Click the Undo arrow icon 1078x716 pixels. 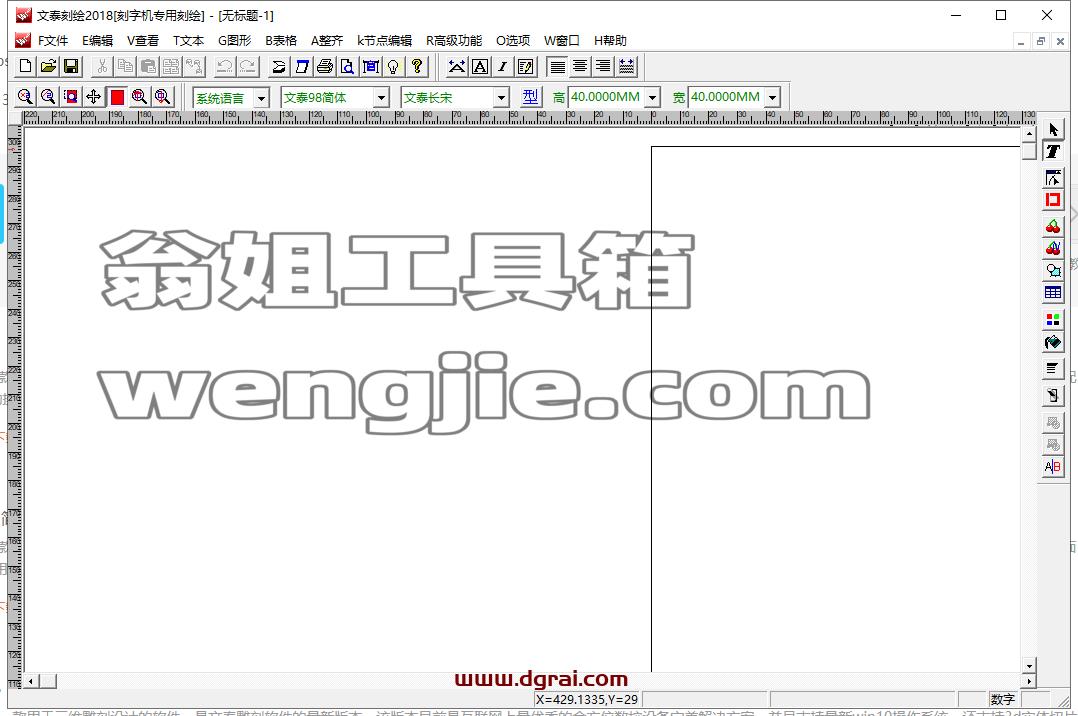click(x=224, y=67)
